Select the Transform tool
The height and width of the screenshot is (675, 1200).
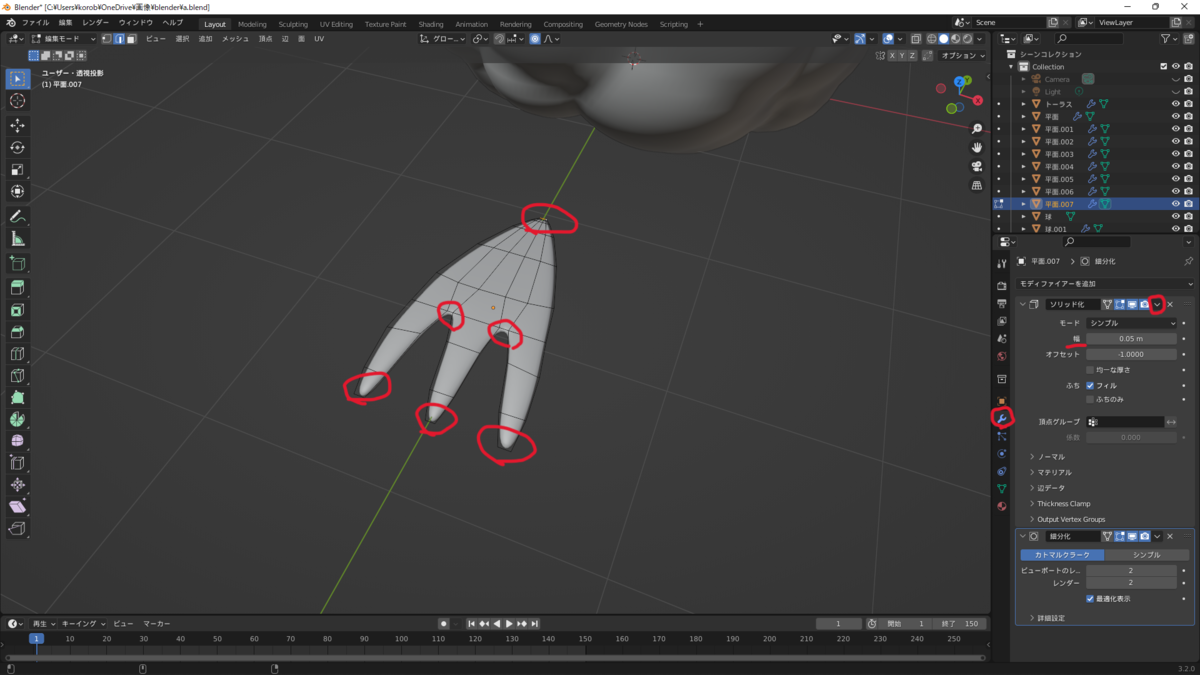click(17, 192)
